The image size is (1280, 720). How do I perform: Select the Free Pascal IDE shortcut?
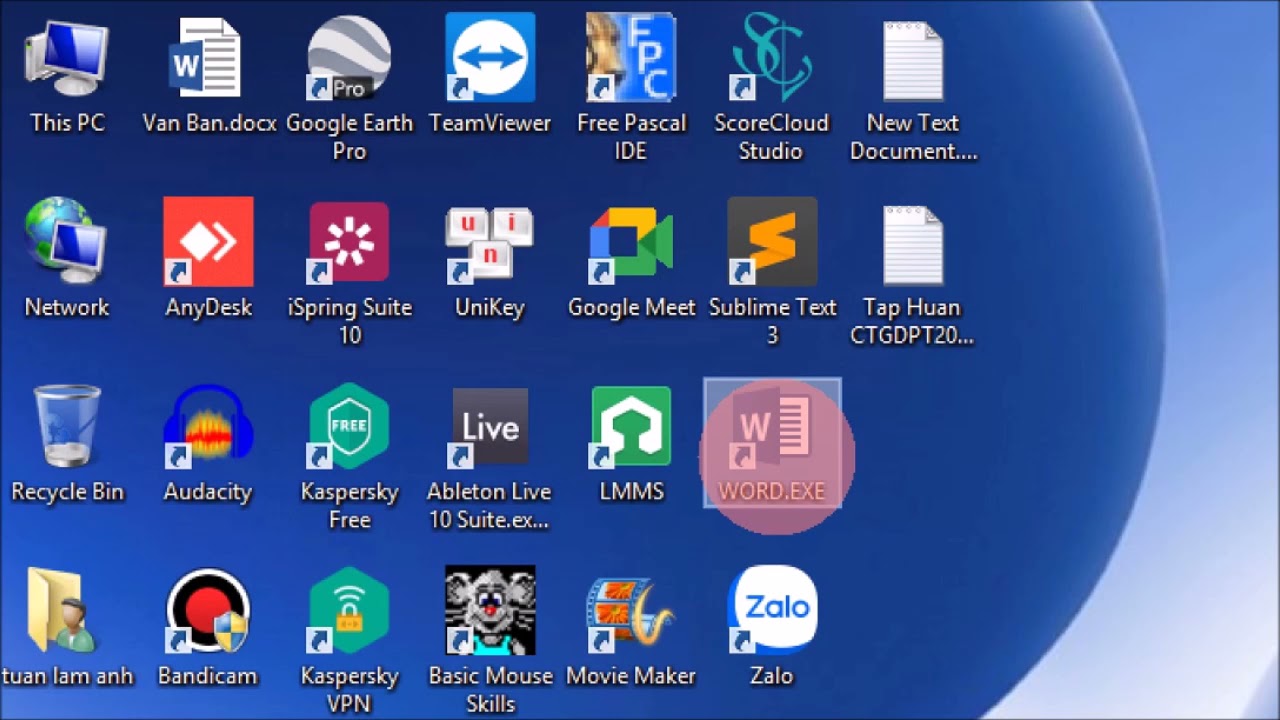pos(631,88)
